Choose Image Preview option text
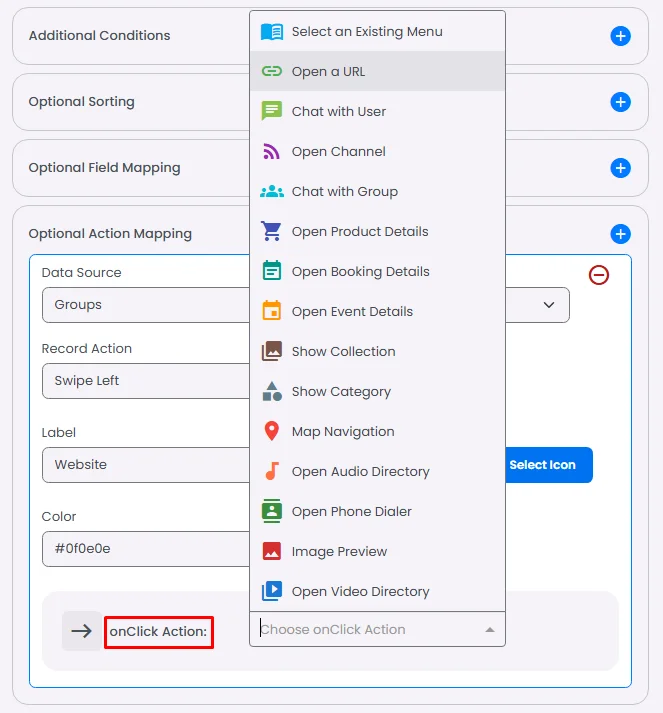The height and width of the screenshot is (713, 663). 339,552
